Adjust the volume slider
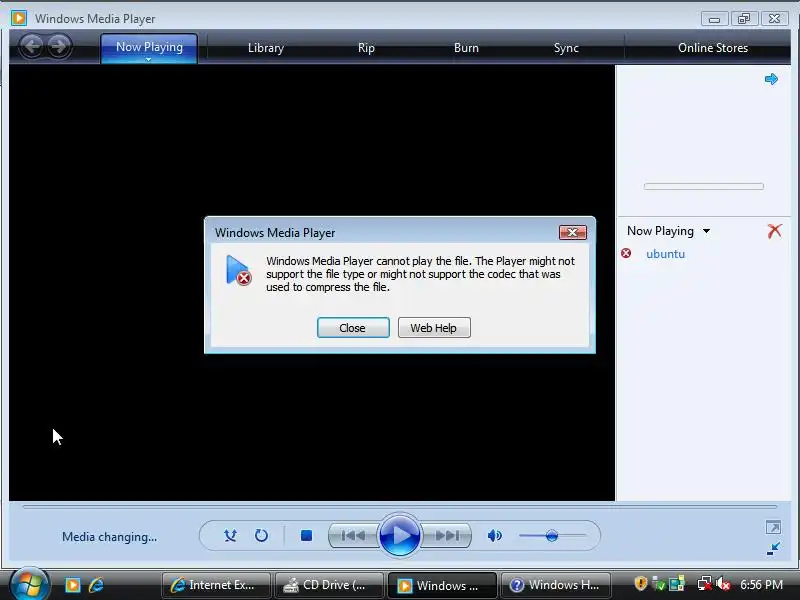The width and height of the screenshot is (800, 600). tap(552, 535)
